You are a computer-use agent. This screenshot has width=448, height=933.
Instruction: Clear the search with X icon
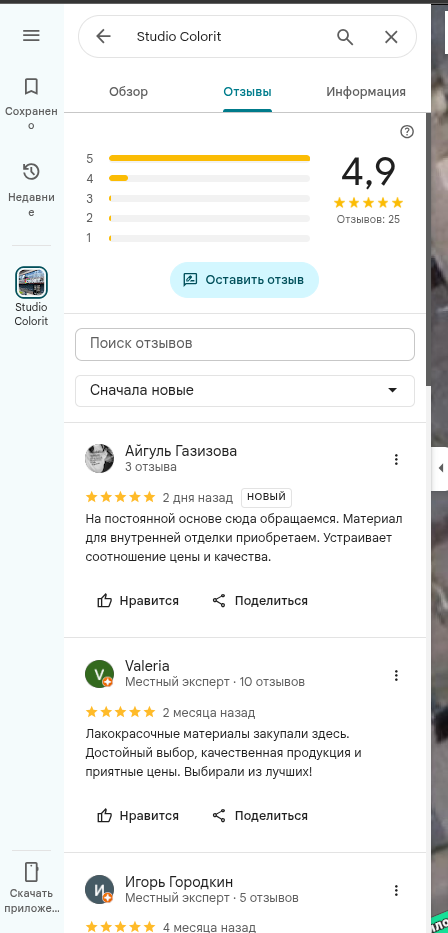391,36
